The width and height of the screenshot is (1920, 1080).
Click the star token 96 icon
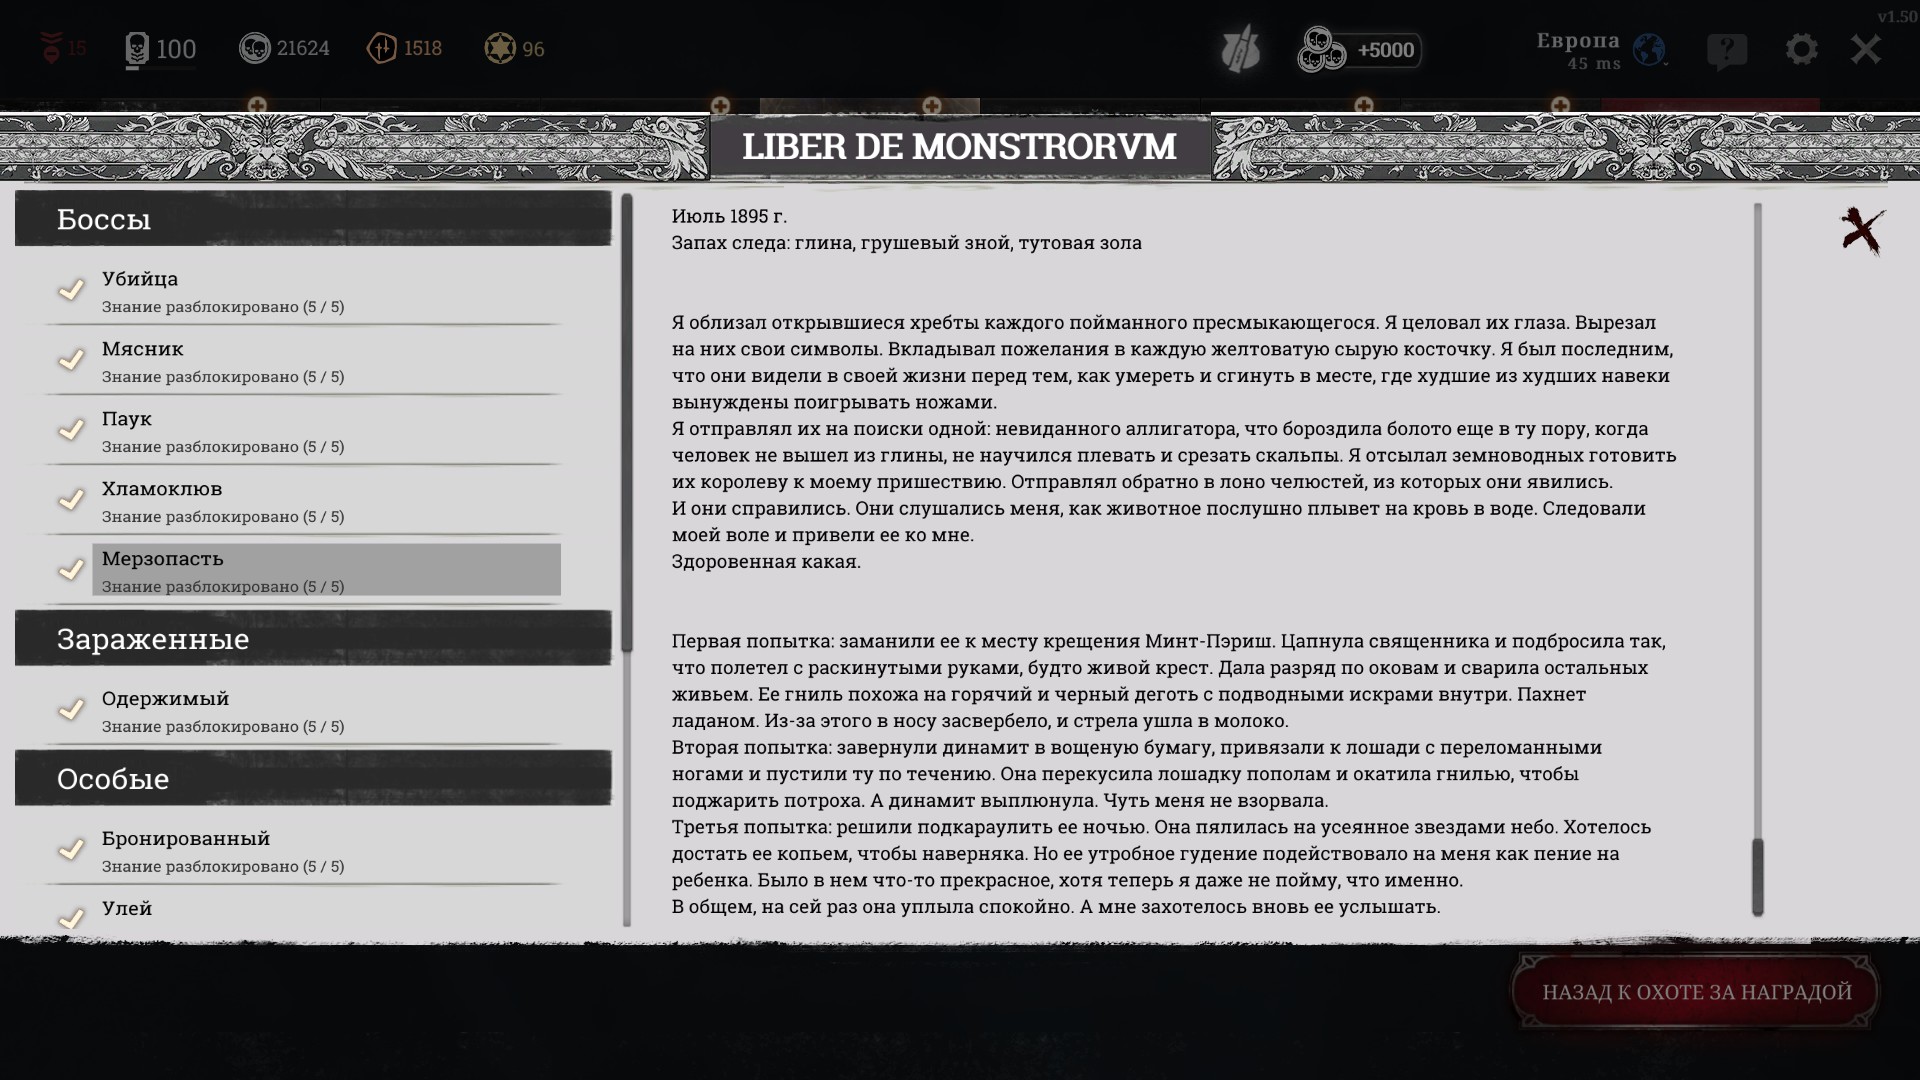pos(499,48)
